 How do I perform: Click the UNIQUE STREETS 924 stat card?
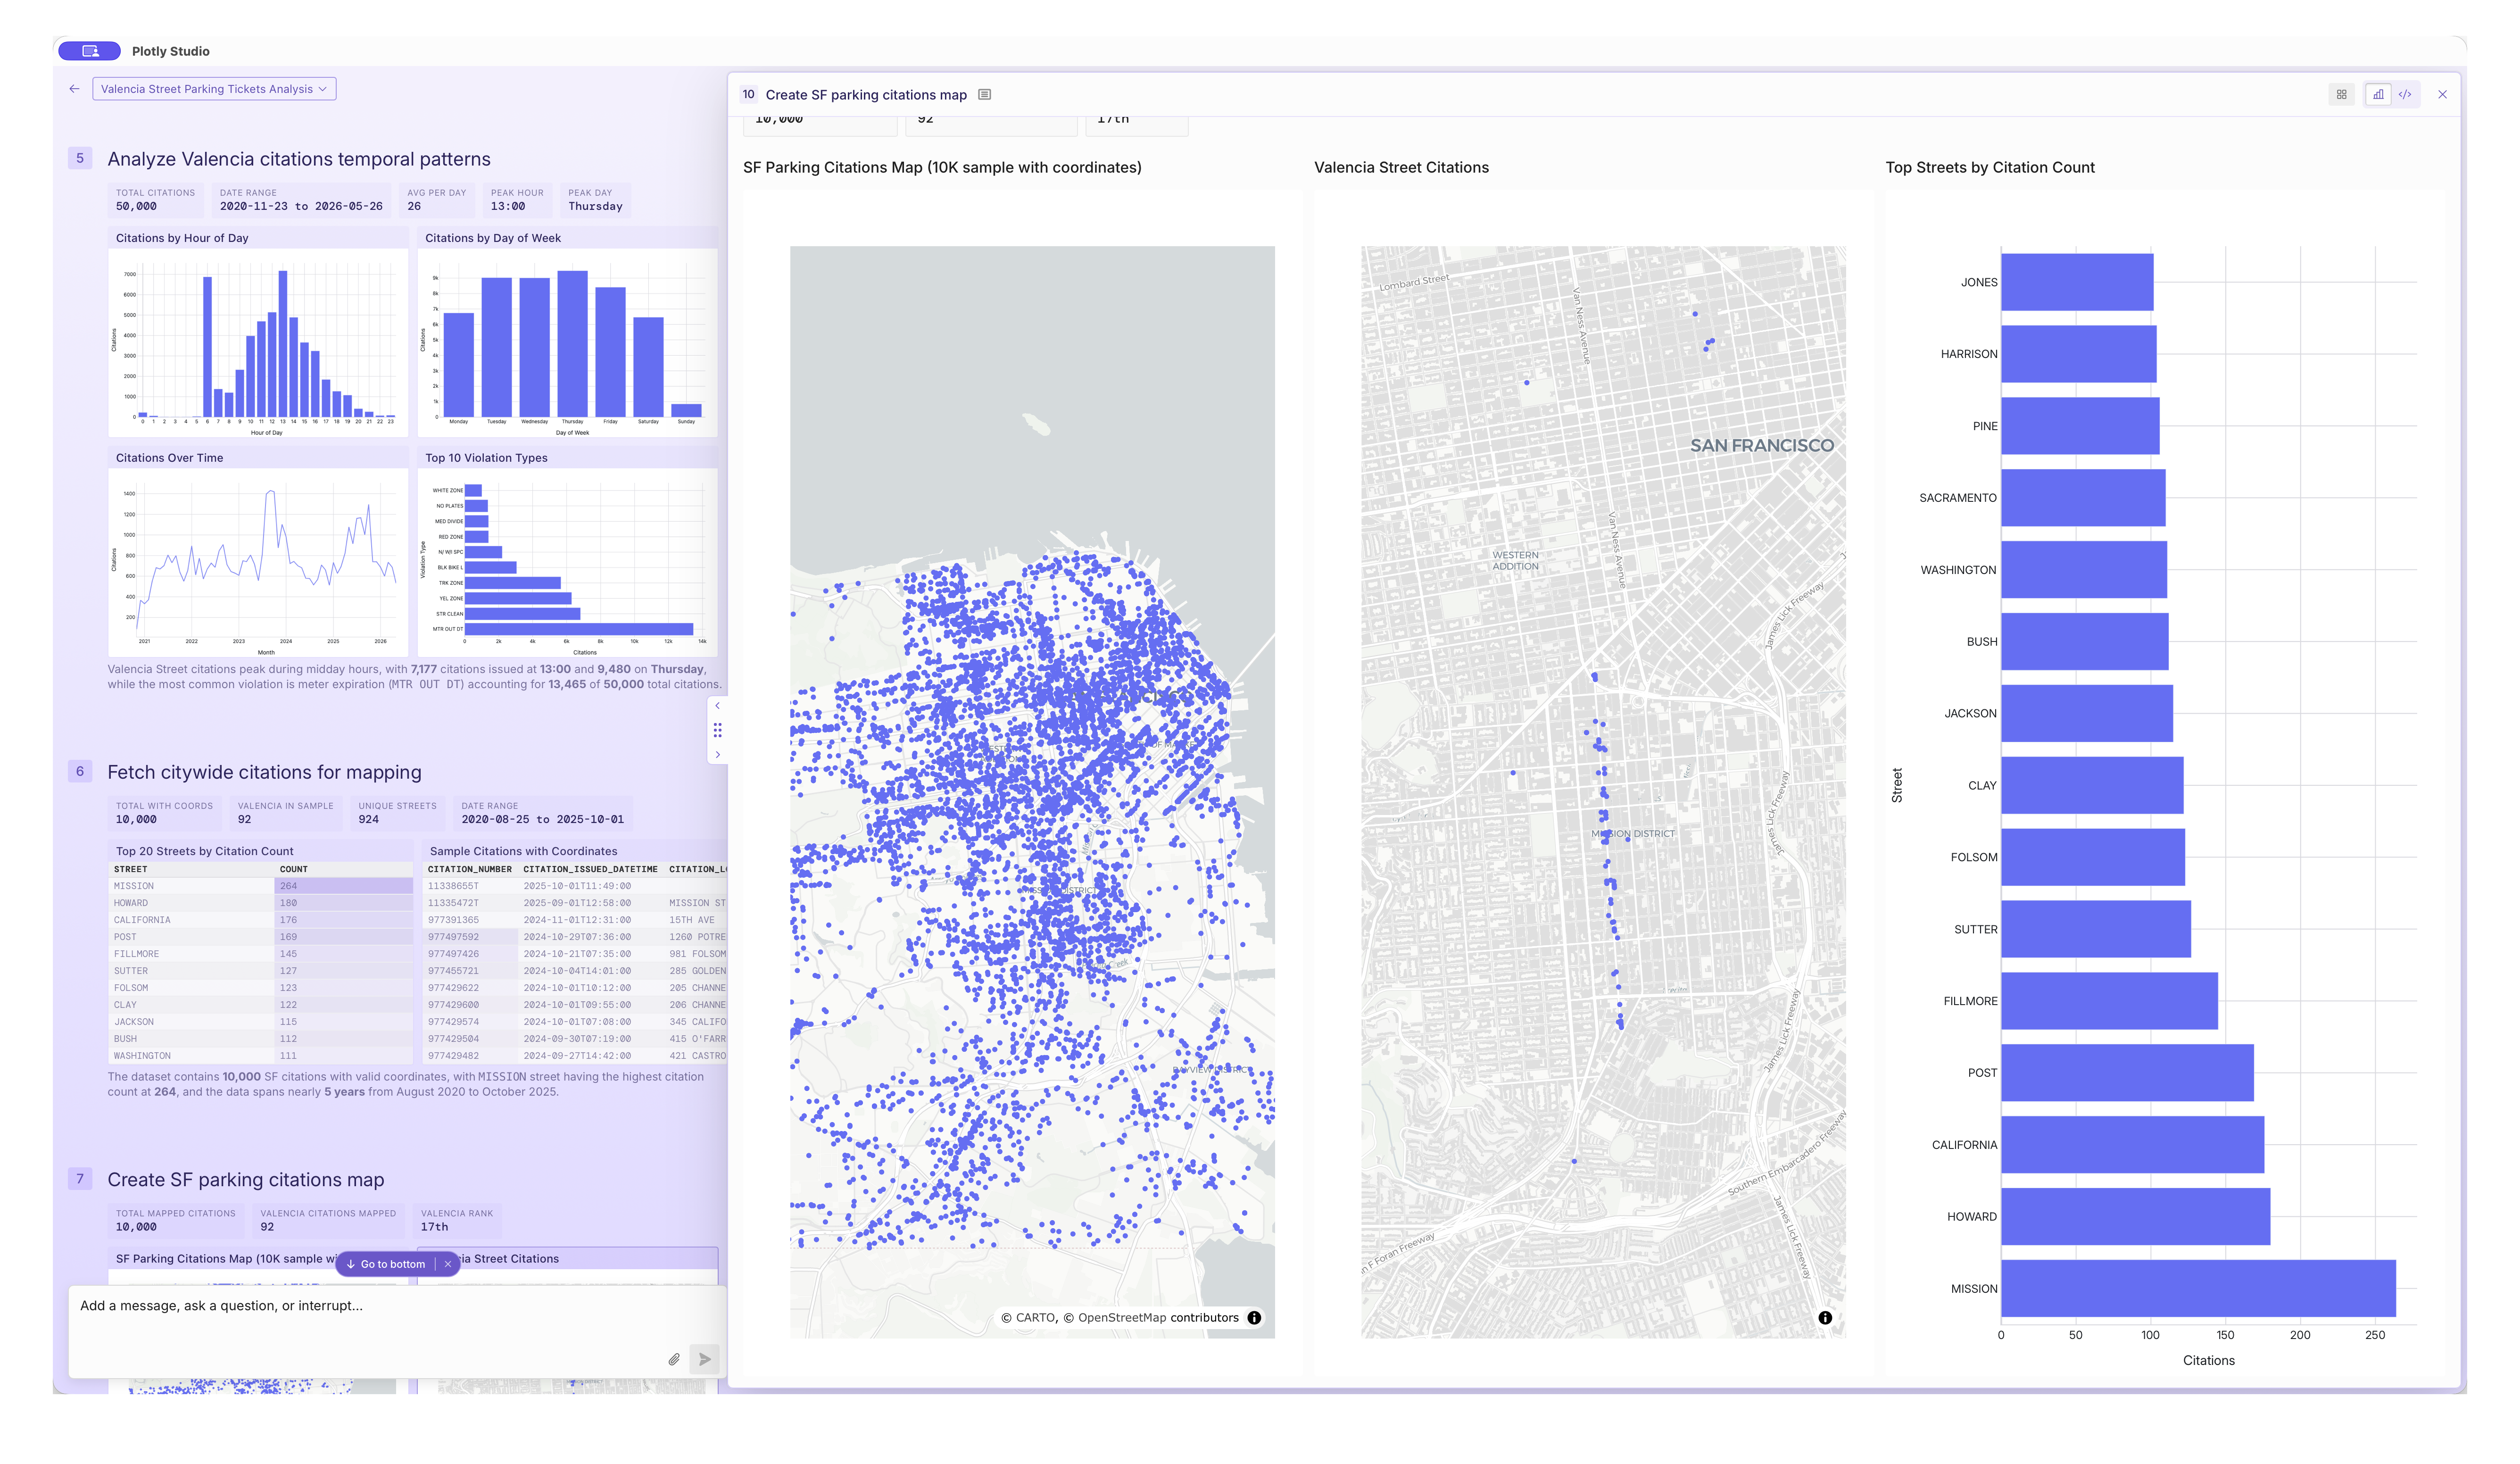click(397, 813)
